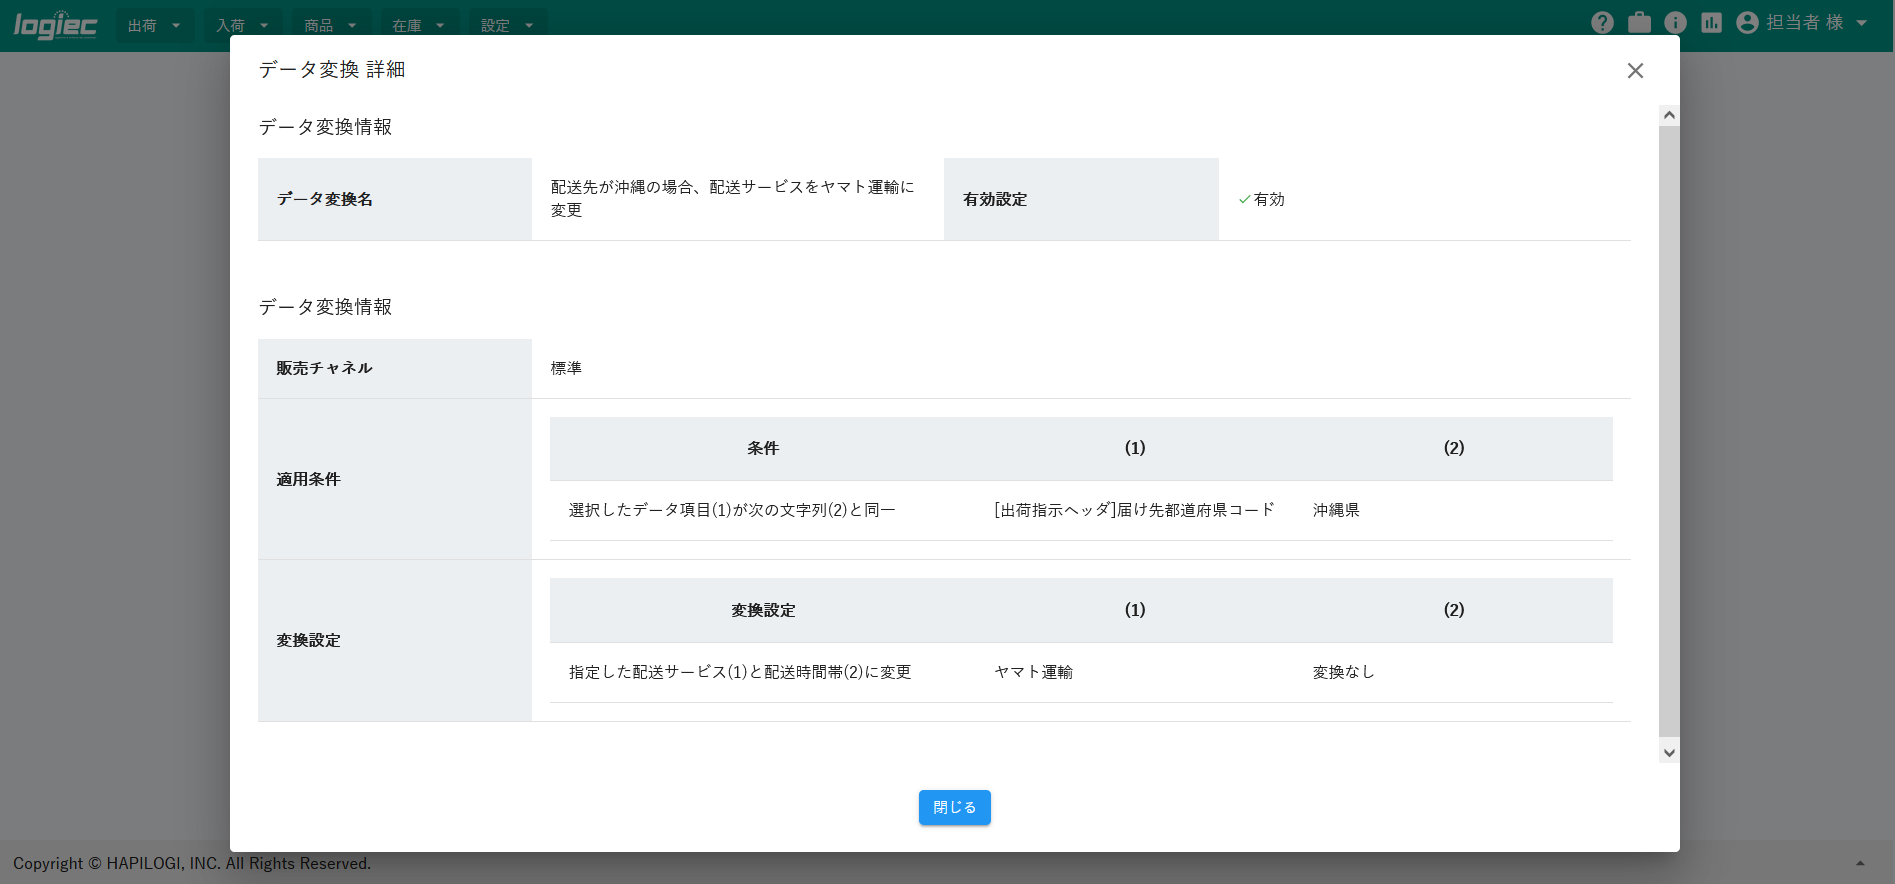The height and width of the screenshot is (884, 1895).
Task: Close the データ変換 詳細 dialog with X
Action: click(x=1635, y=71)
